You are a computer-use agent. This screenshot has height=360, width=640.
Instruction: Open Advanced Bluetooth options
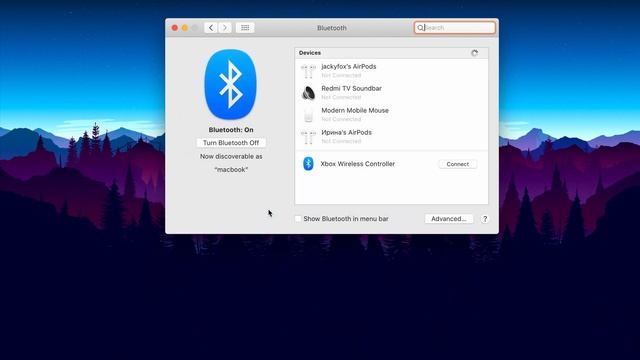pyautogui.click(x=449, y=219)
